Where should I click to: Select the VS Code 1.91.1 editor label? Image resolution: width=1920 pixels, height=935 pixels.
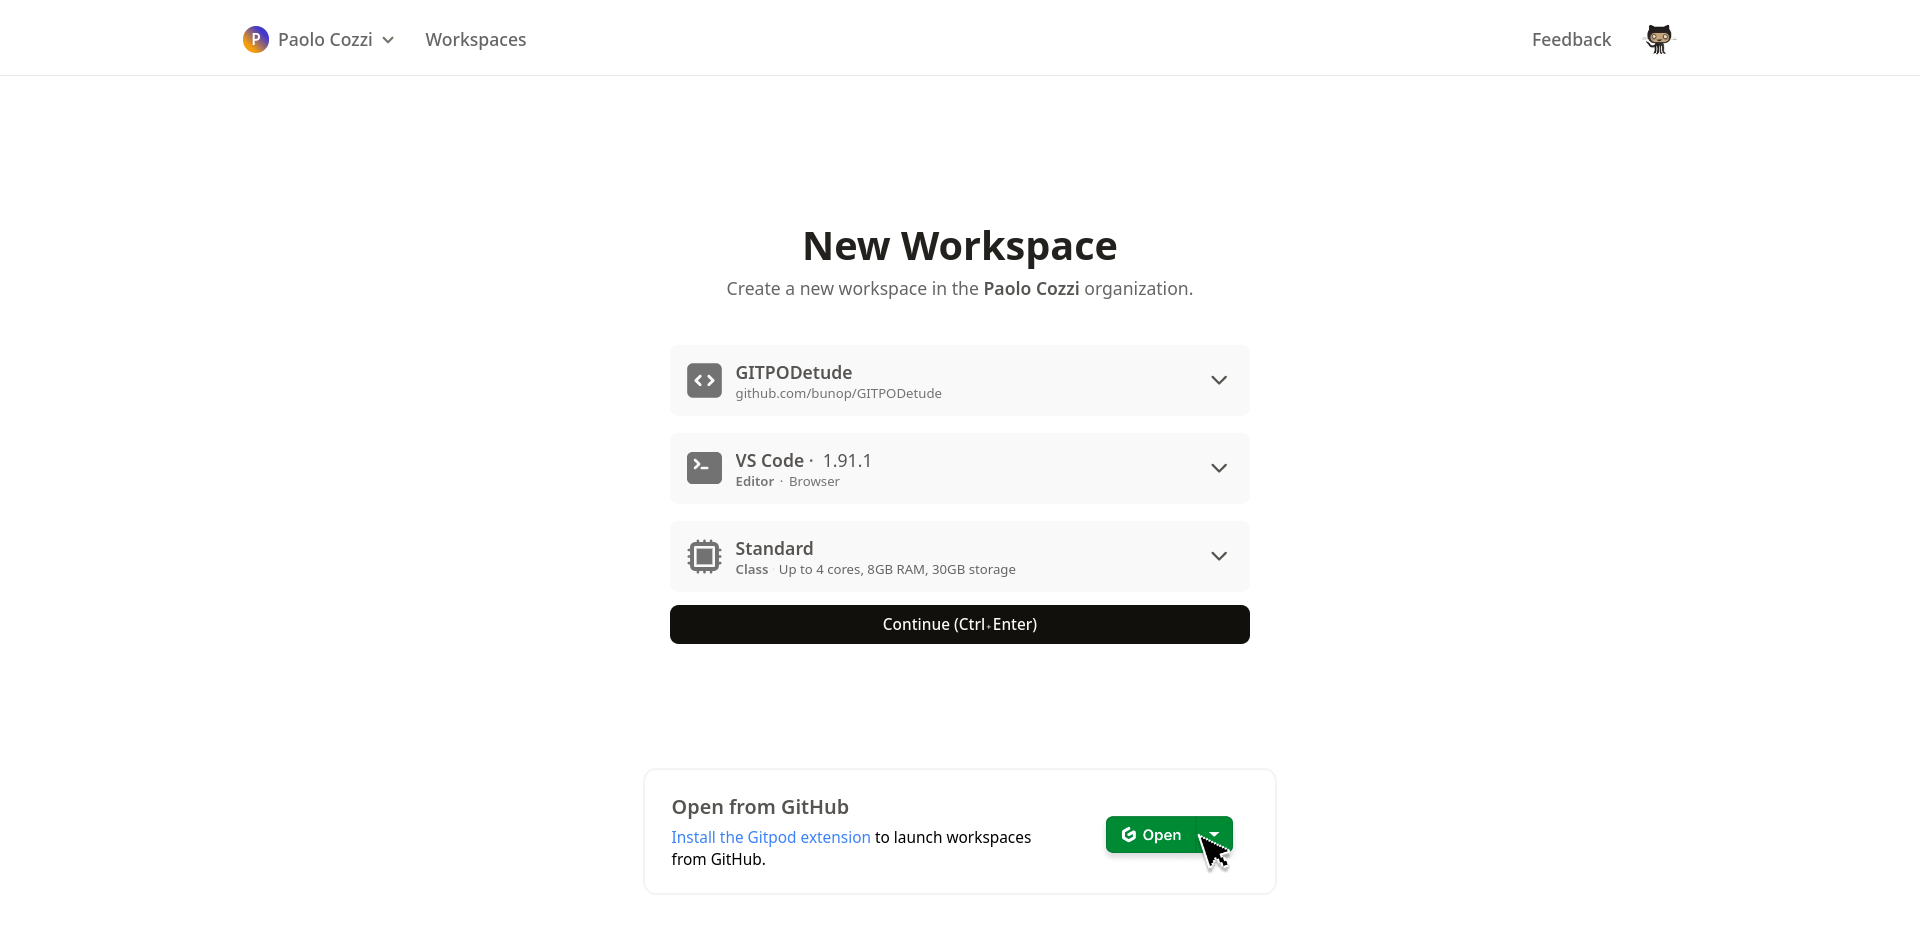tap(803, 461)
